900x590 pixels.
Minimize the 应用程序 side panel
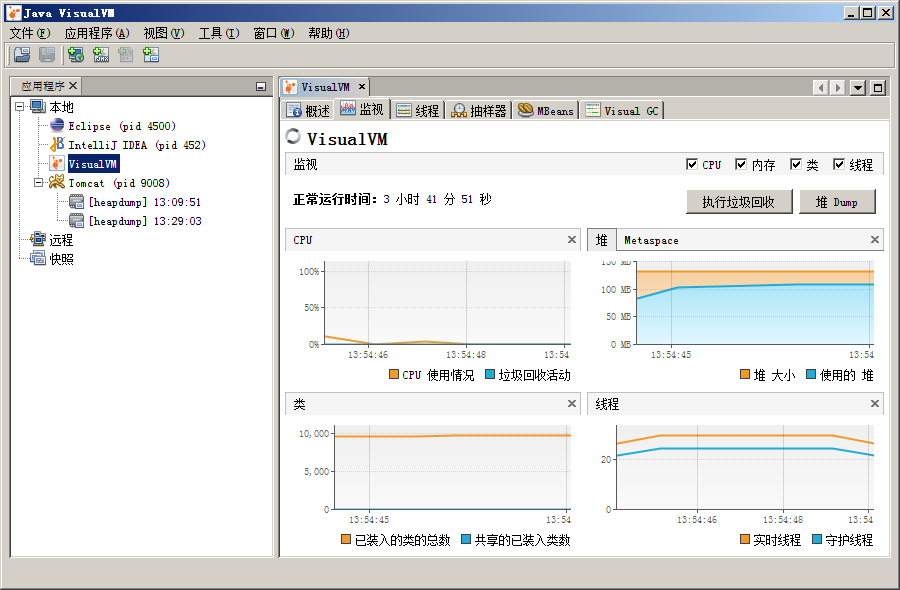(x=261, y=87)
